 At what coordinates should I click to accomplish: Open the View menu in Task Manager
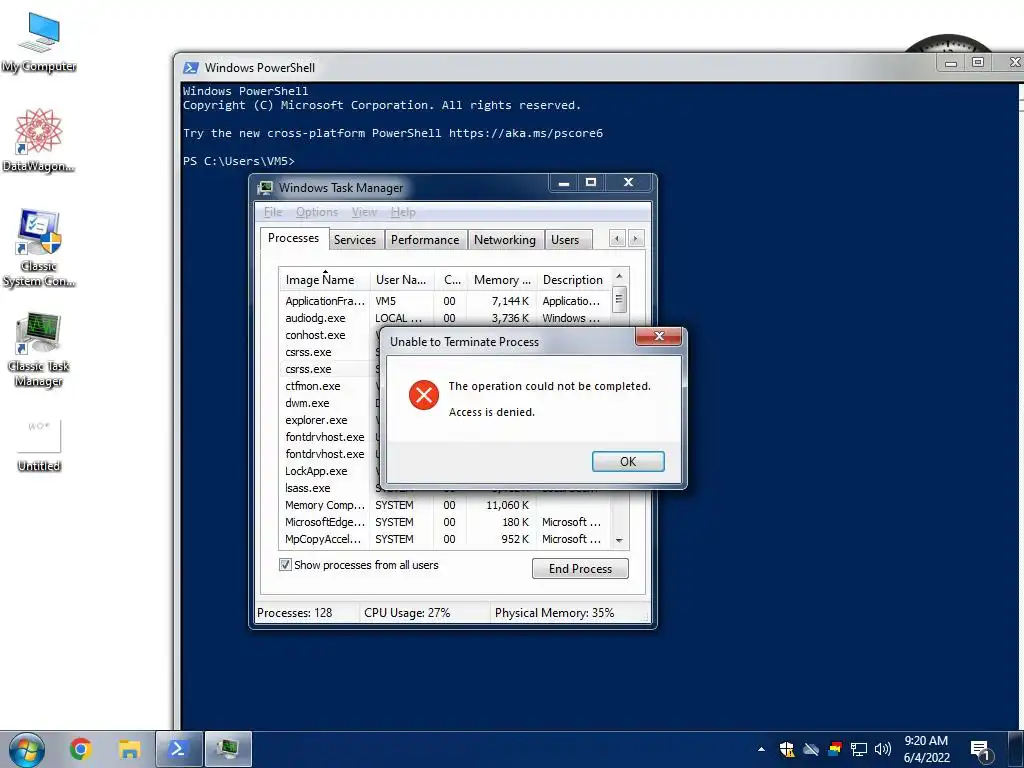tap(364, 212)
